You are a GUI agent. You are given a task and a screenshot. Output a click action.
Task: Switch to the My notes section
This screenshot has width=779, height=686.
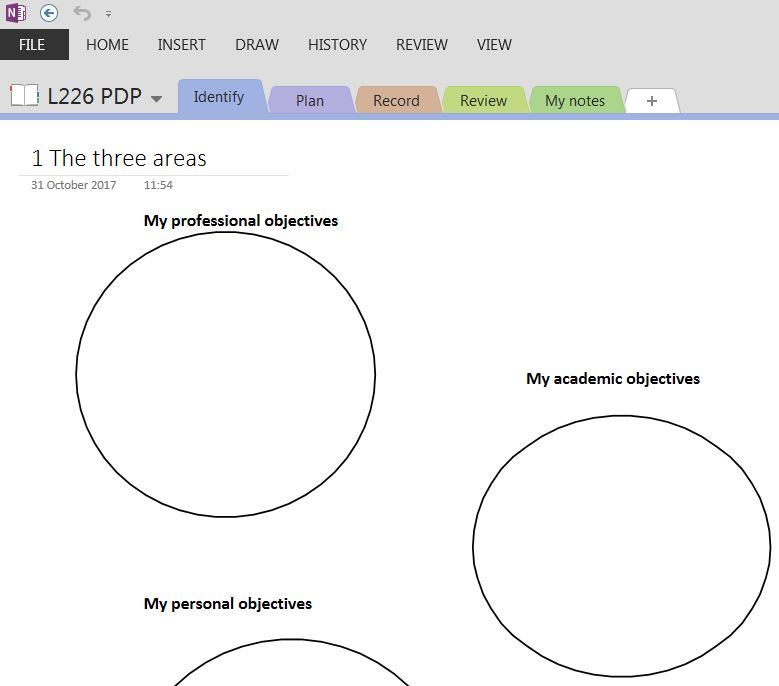(x=575, y=100)
